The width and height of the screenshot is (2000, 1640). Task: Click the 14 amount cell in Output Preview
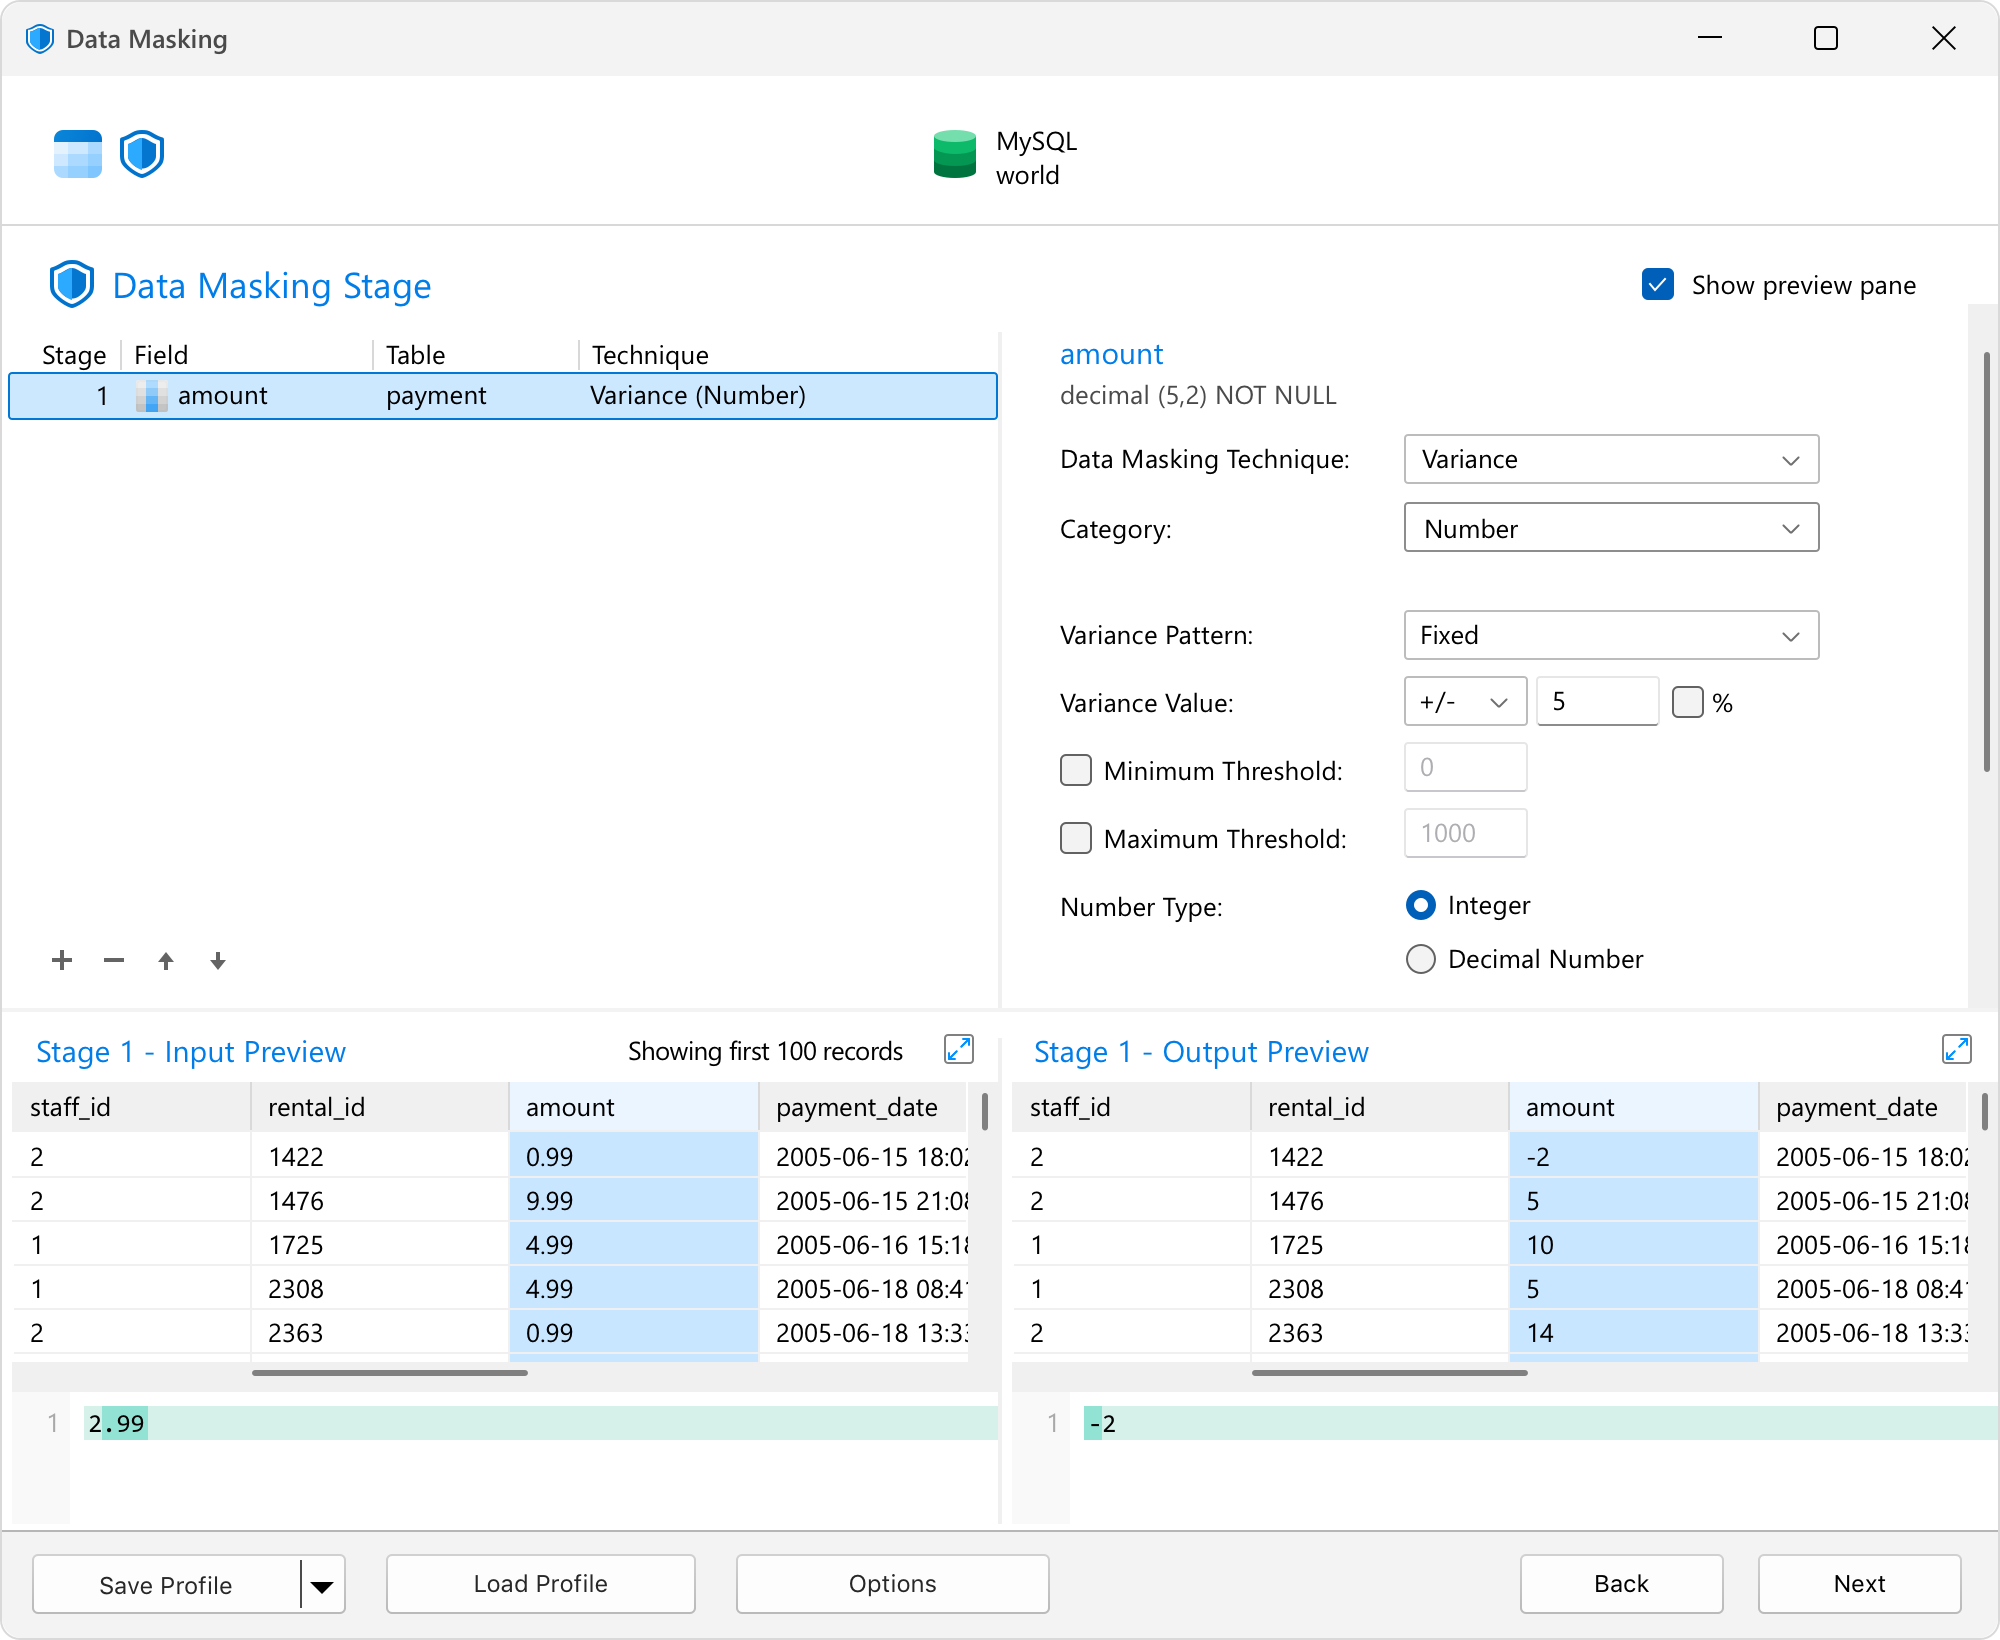(x=1634, y=1332)
